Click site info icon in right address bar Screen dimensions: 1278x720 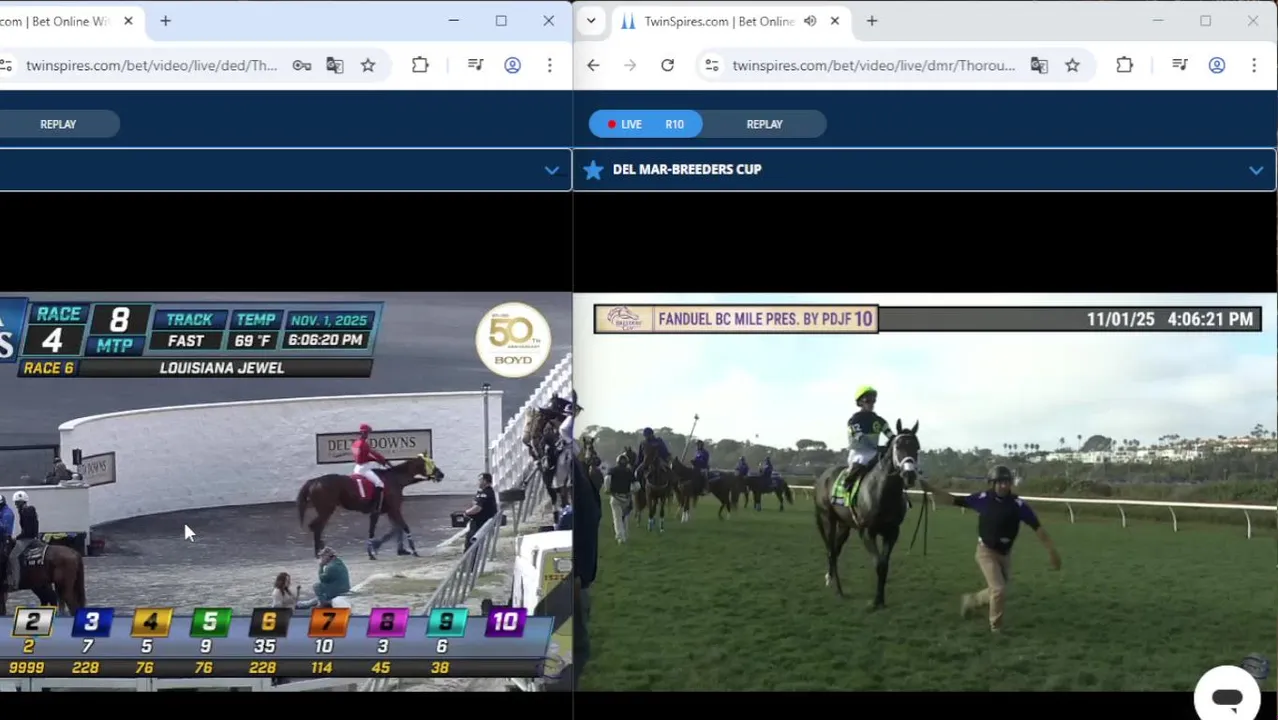pyautogui.click(x=712, y=65)
